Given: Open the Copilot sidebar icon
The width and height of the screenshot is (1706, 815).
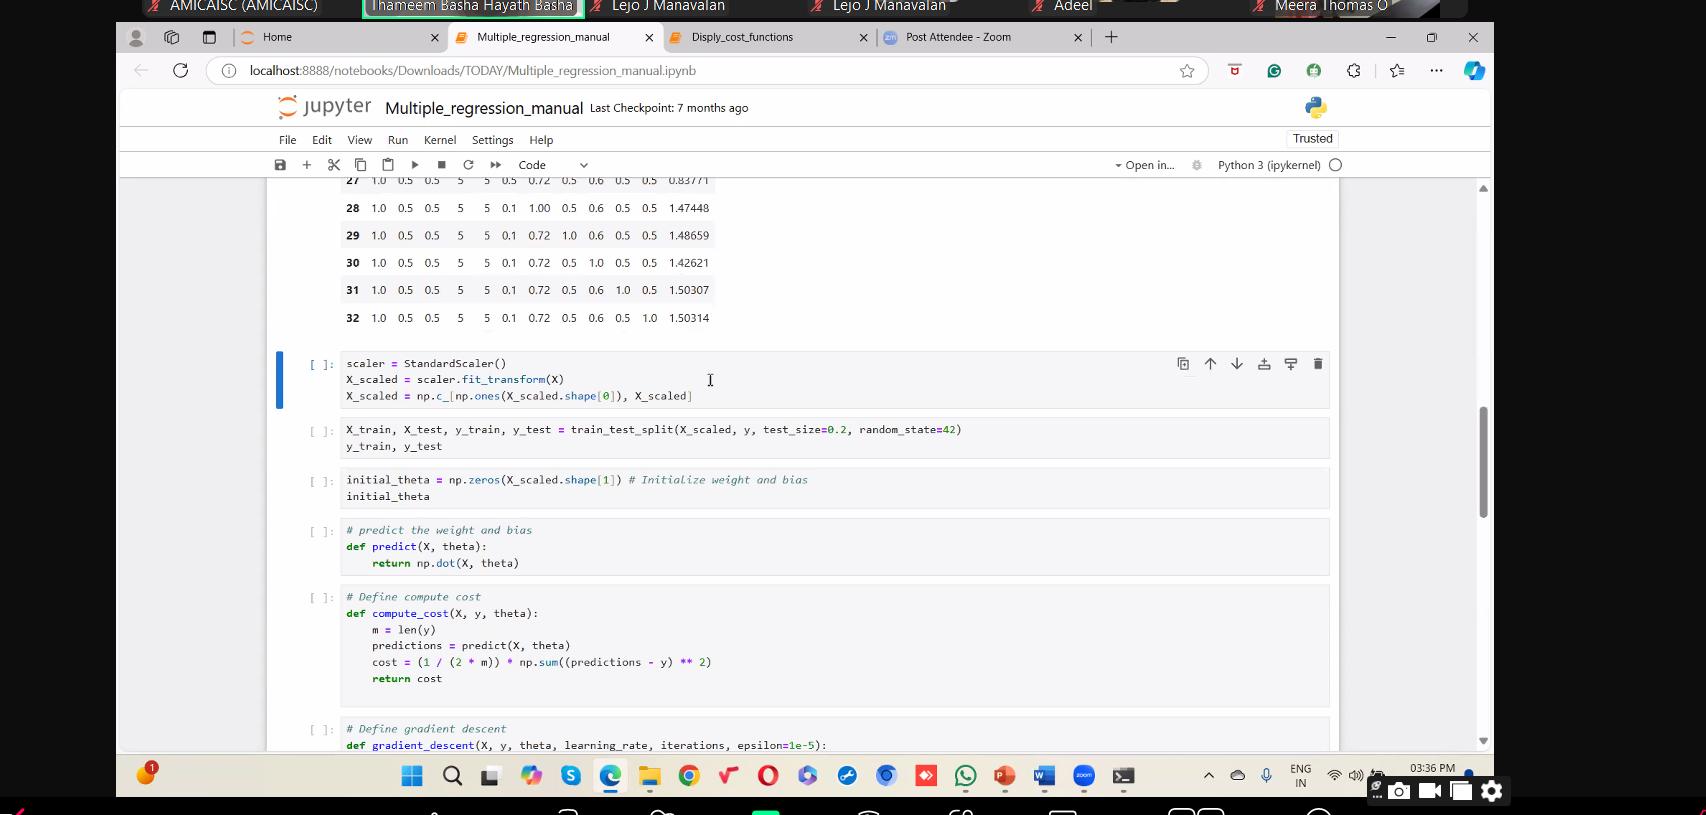Looking at the screenshot, I should pyautogui.click(x=1474, y=70).
